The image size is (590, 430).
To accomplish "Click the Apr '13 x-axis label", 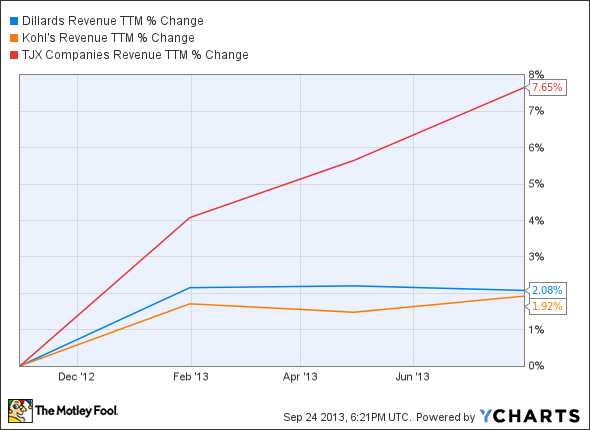I will (x=300, y=377).
